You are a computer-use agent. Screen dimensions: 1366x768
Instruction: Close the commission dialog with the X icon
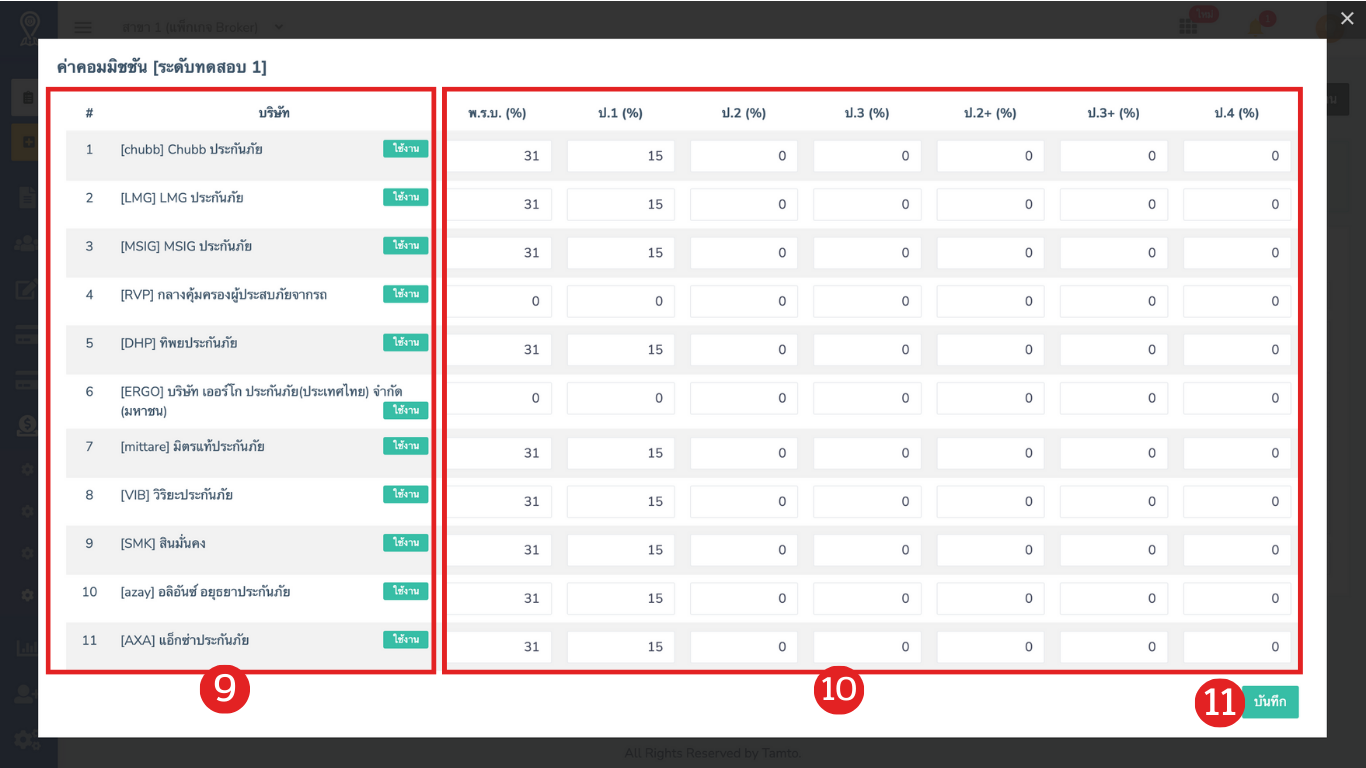tap(1347, 18)
